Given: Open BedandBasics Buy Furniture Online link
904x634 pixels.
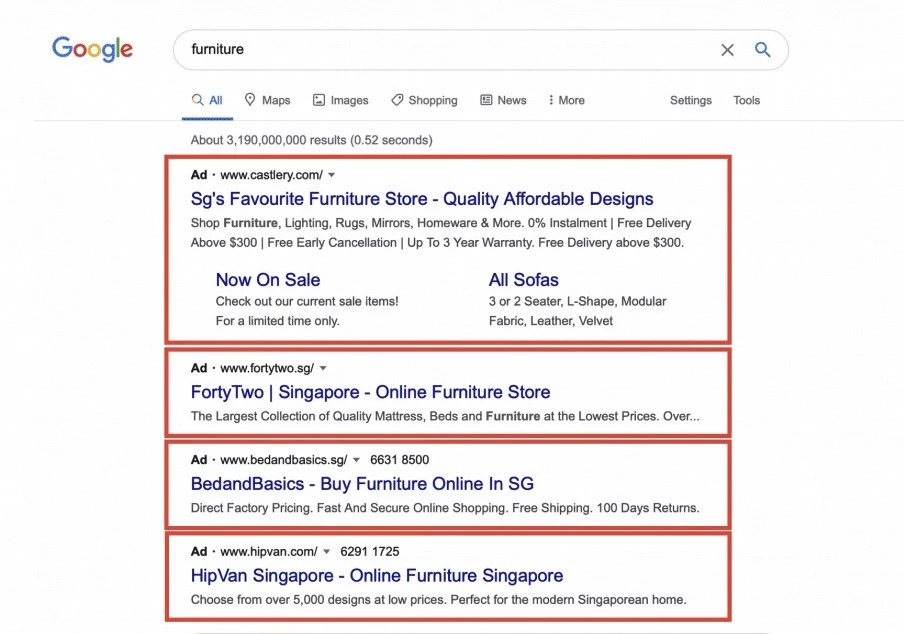Looking at the screenshot, I should pos(362,484).
